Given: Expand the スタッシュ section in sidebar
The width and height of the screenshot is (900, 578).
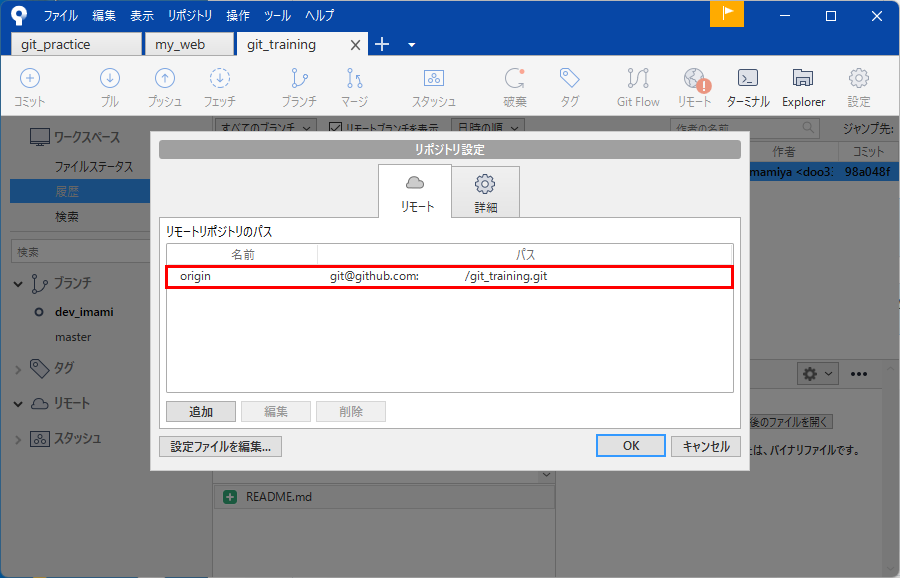Looking at the screenshot, I should [x=19, y=439].
